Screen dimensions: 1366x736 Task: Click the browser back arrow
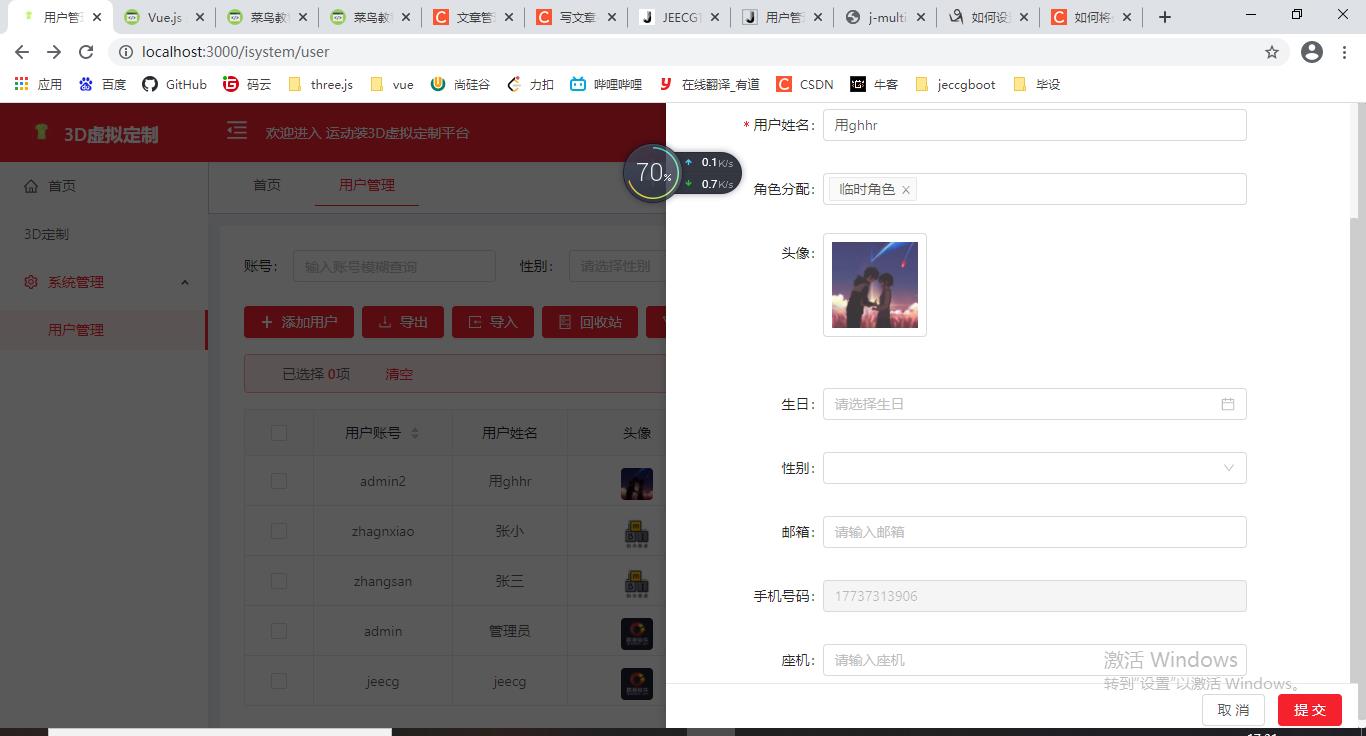tap(22, 52)
